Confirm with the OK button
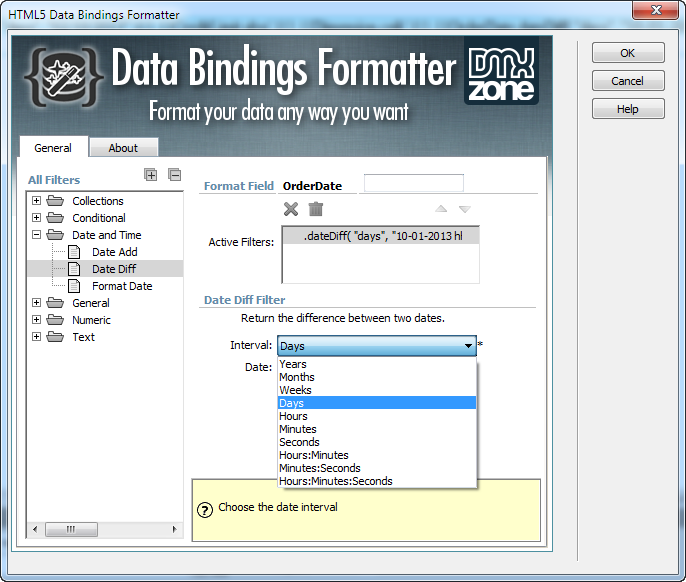This screenshot has height=582, width=686. tap(628, 53)
